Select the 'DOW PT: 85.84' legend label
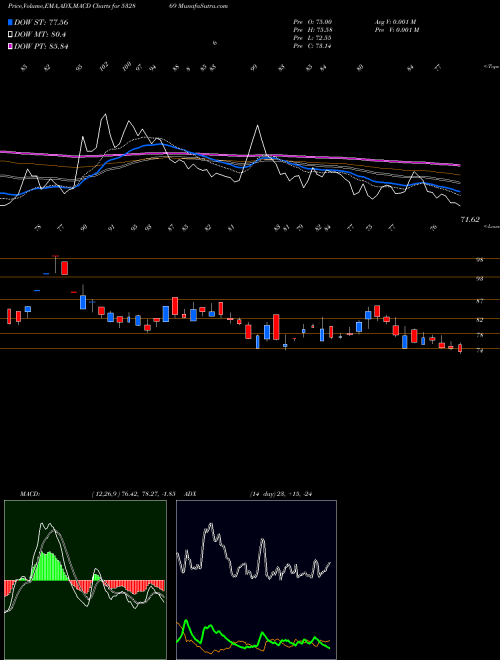500x660 pixels. click(x=41, y=46)
